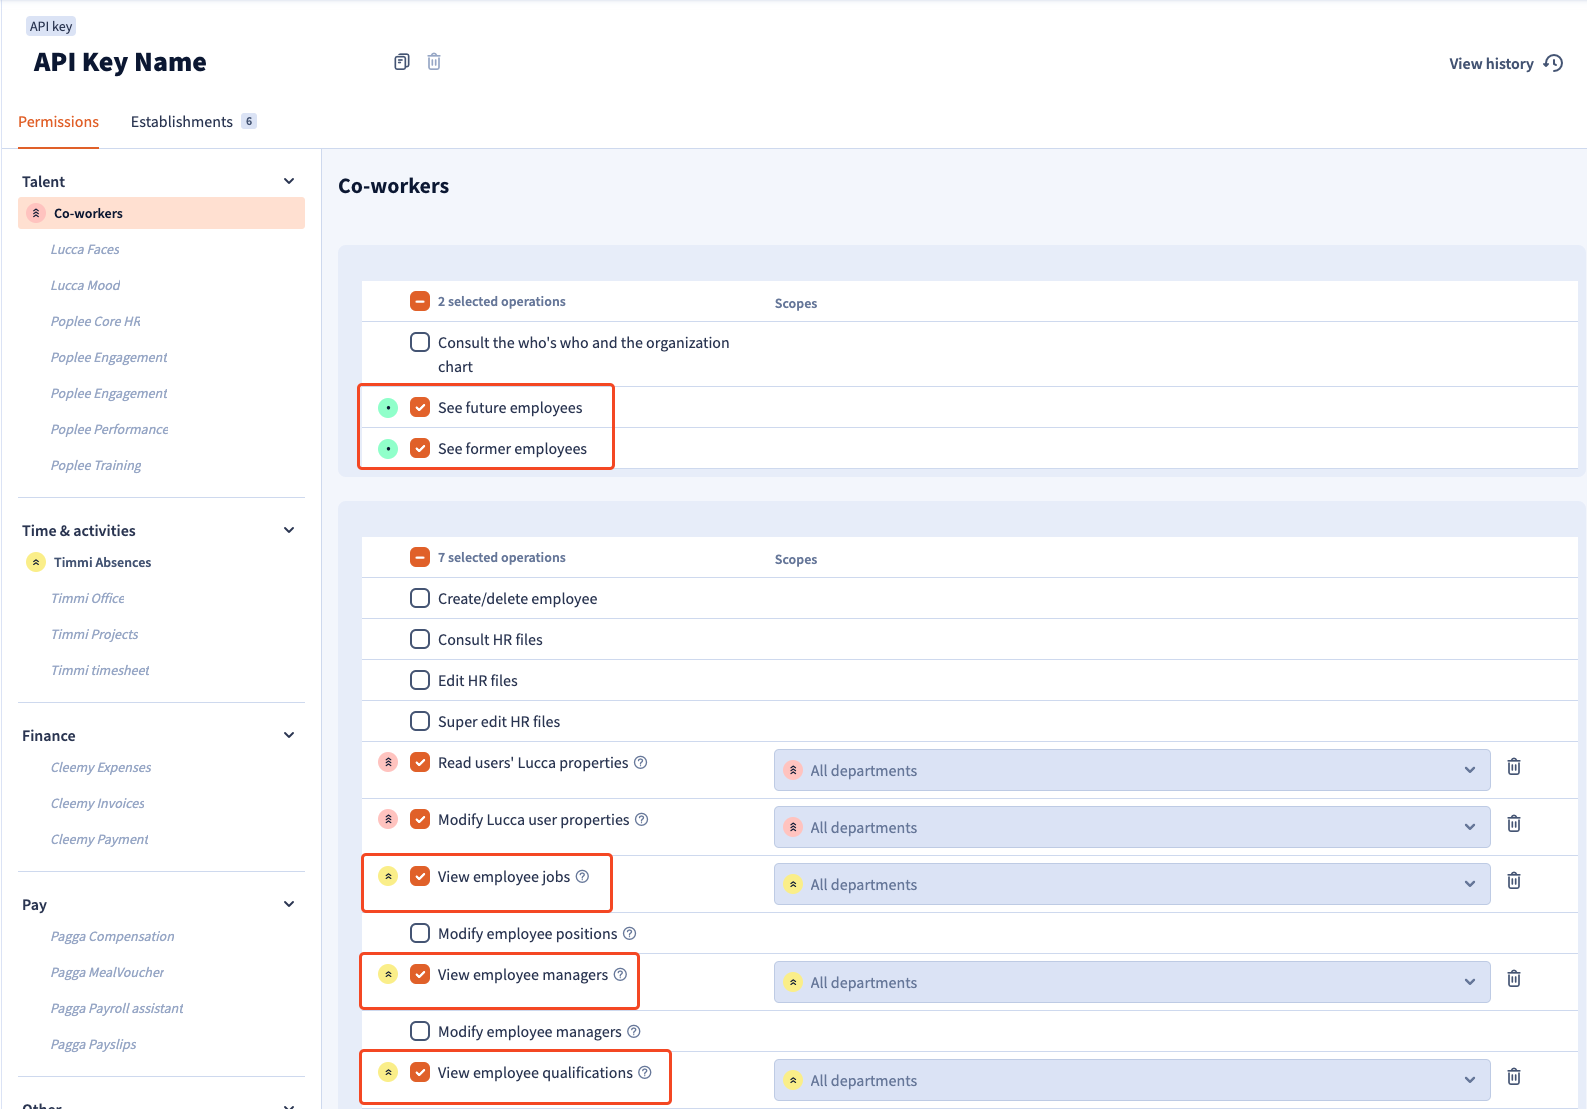Delete the Read users' Lucca properties scope
This screenshot has height=1109, width=1587.
click(1514, 767)
